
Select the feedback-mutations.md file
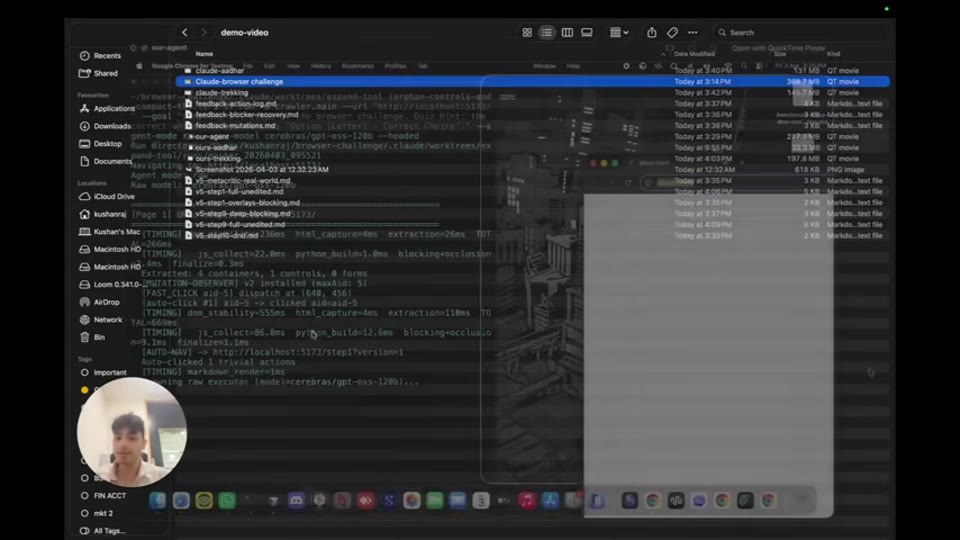pos(236,126)
